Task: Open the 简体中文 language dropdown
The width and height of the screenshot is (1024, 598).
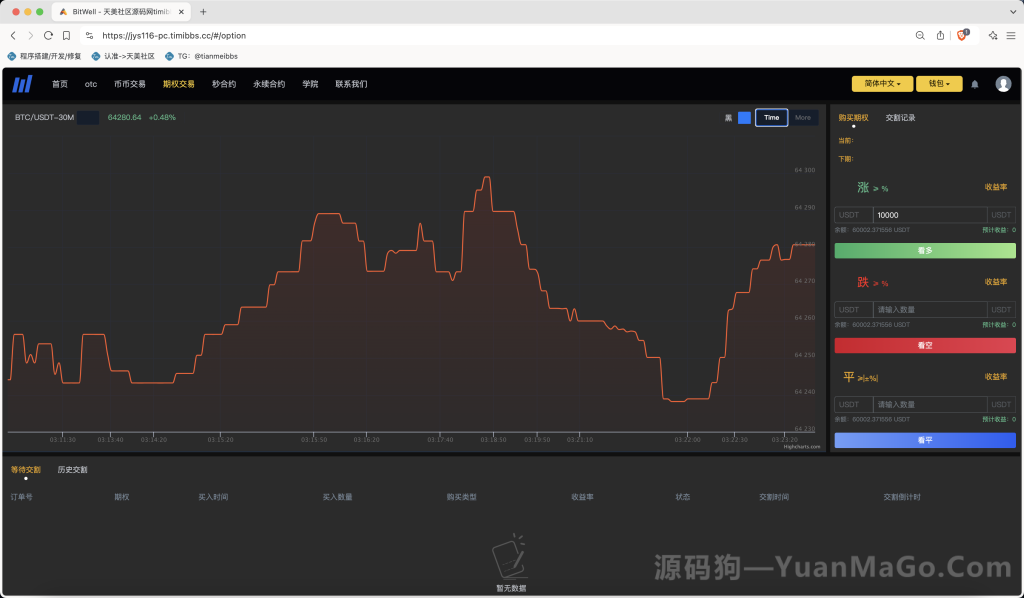Action: [x=880, y=84]
